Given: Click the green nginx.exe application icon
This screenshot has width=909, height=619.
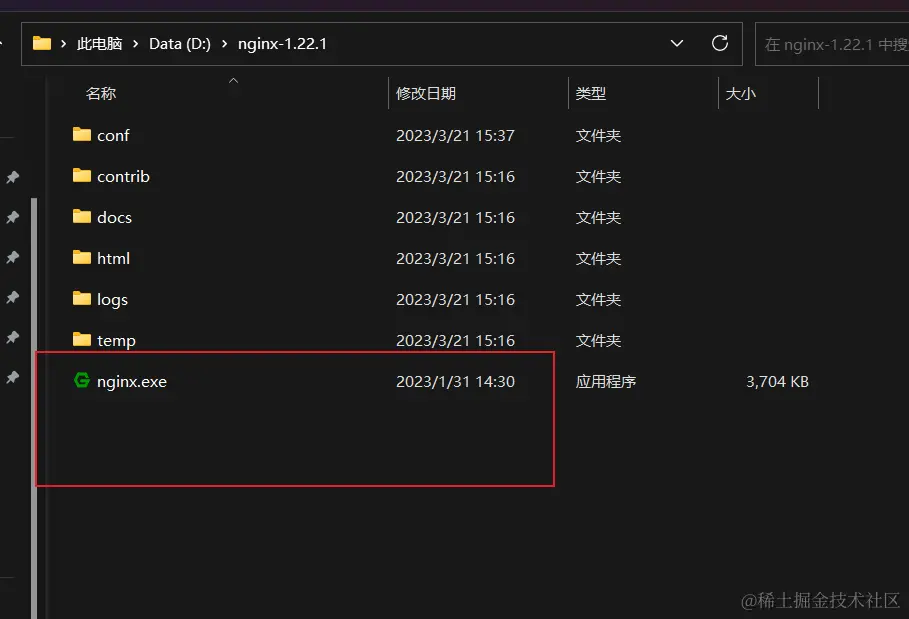Looking at the screenshot, I should [x=82, y=380].
